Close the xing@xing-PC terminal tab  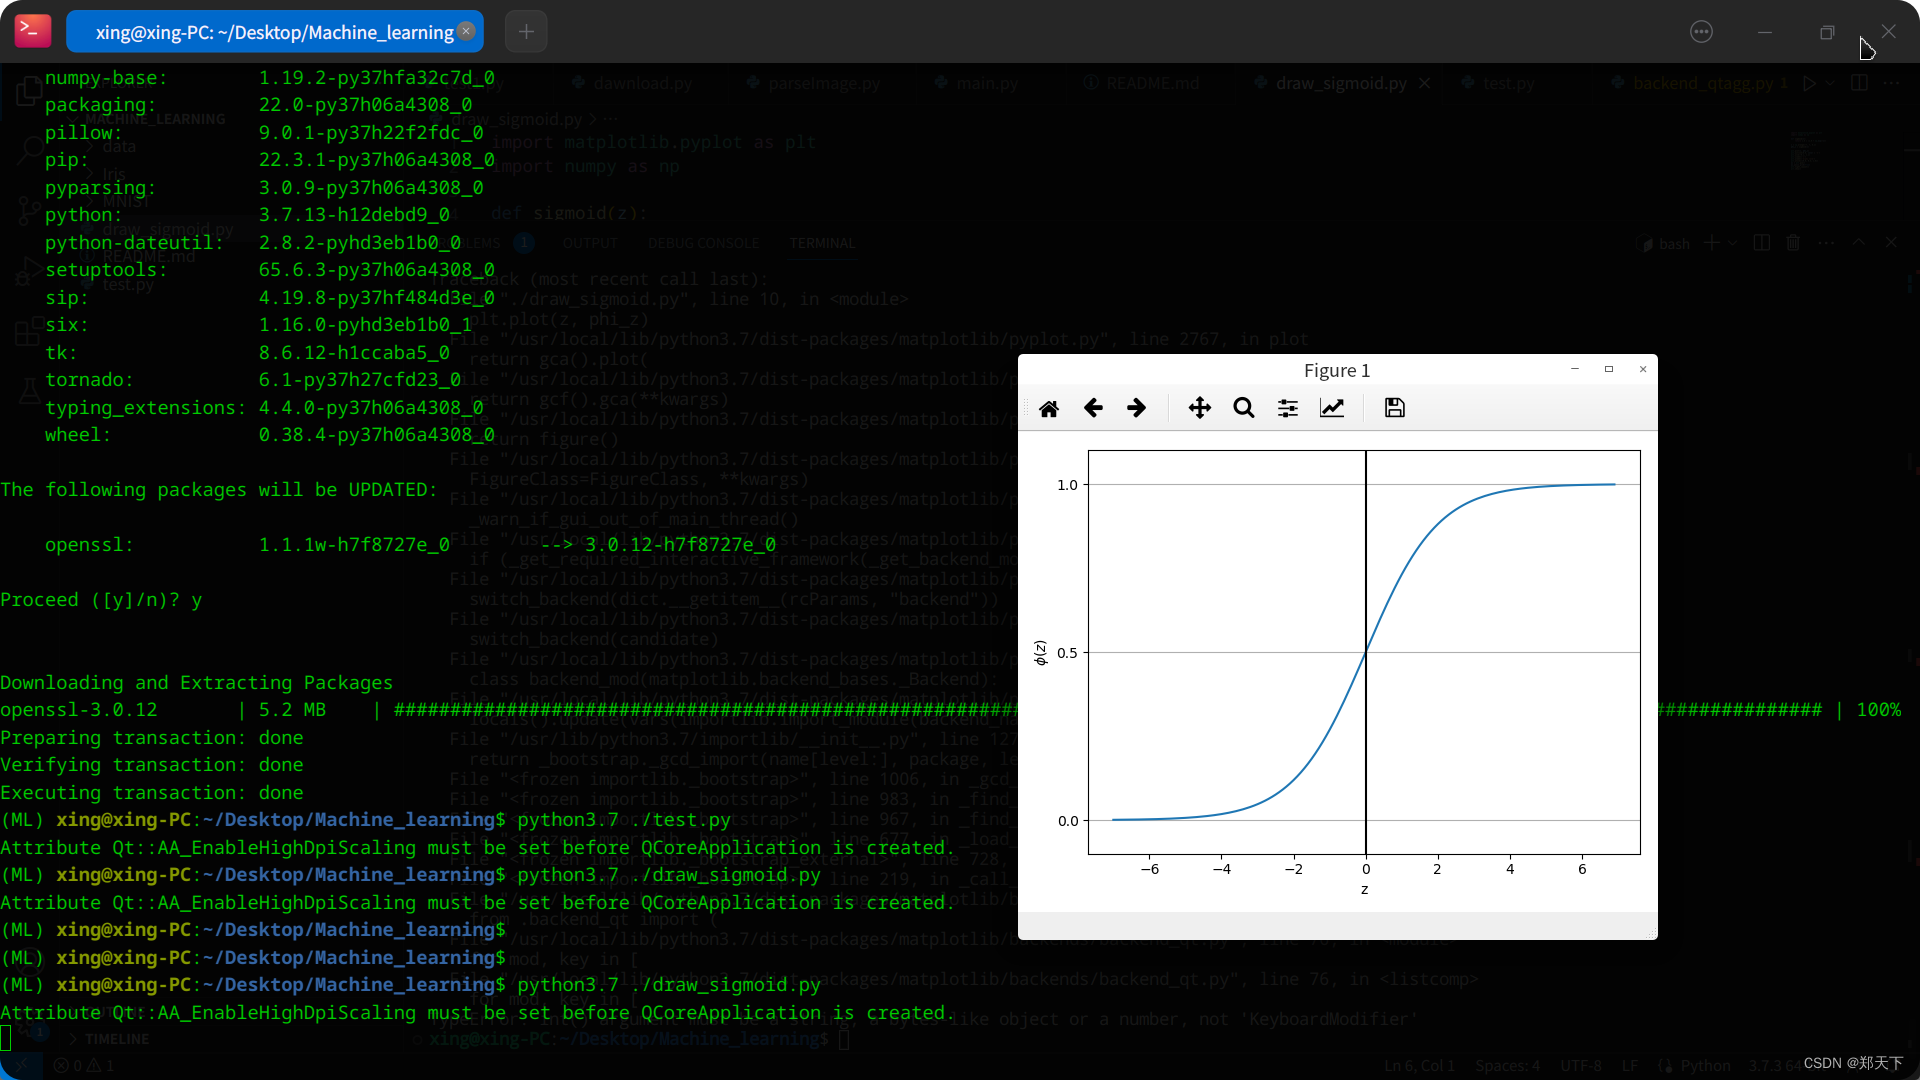pyautogui.click(x=466, y=31)
